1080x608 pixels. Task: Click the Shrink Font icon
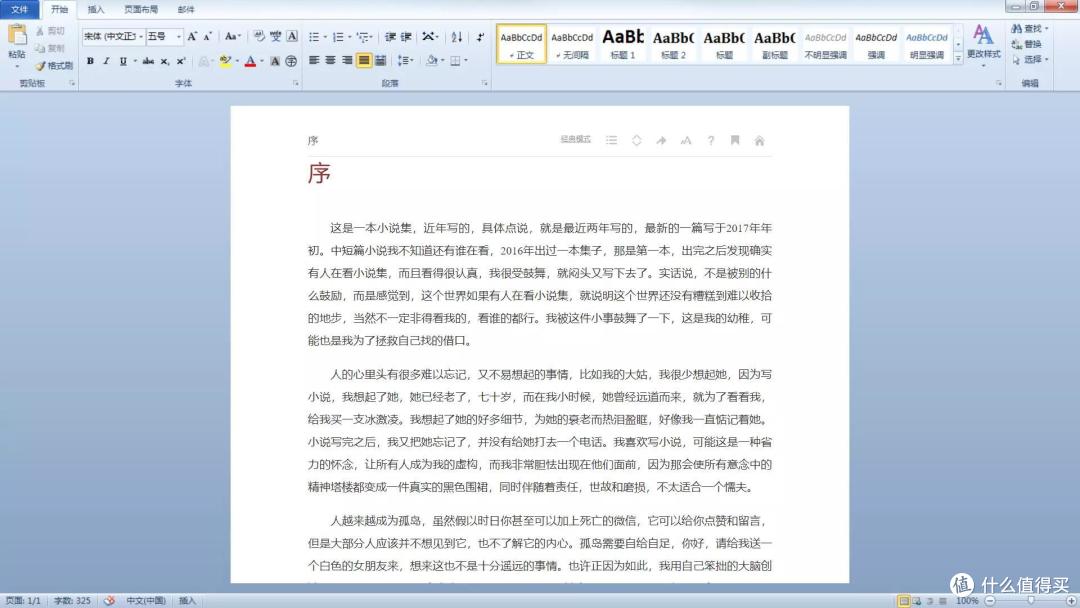pos(207,36)
